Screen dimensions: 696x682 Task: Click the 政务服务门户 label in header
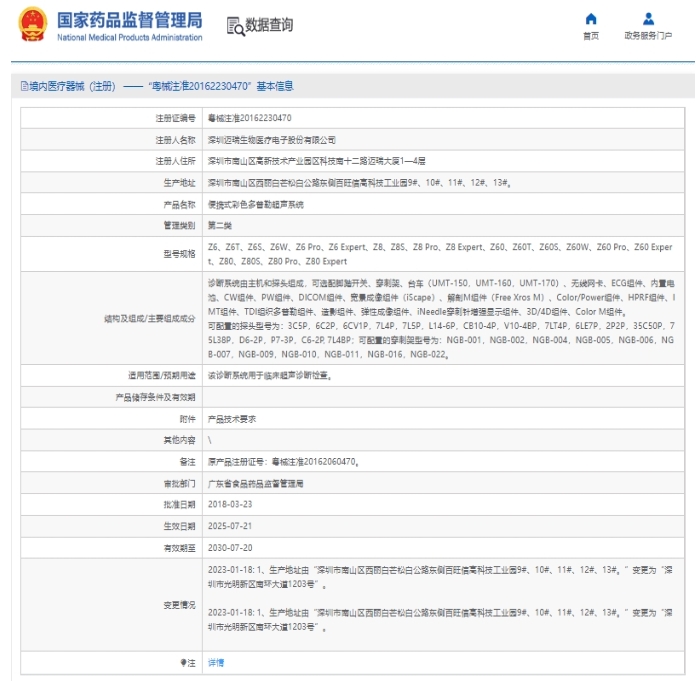(648, 36)
